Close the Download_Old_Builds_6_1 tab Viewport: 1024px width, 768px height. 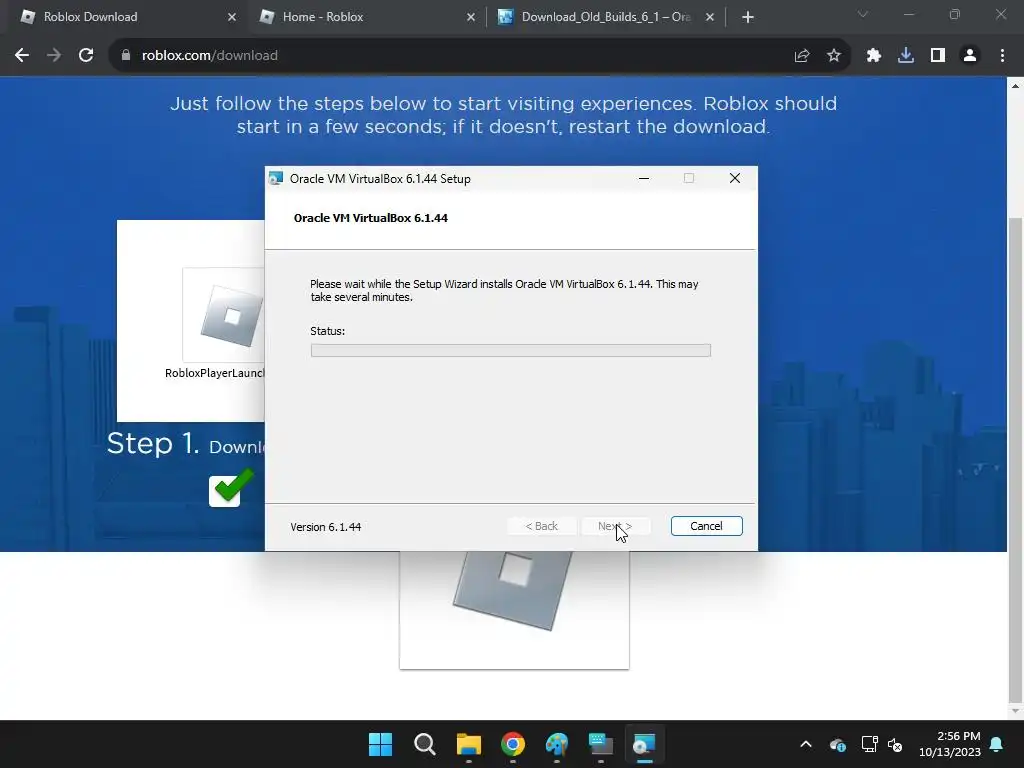(710, 17)
